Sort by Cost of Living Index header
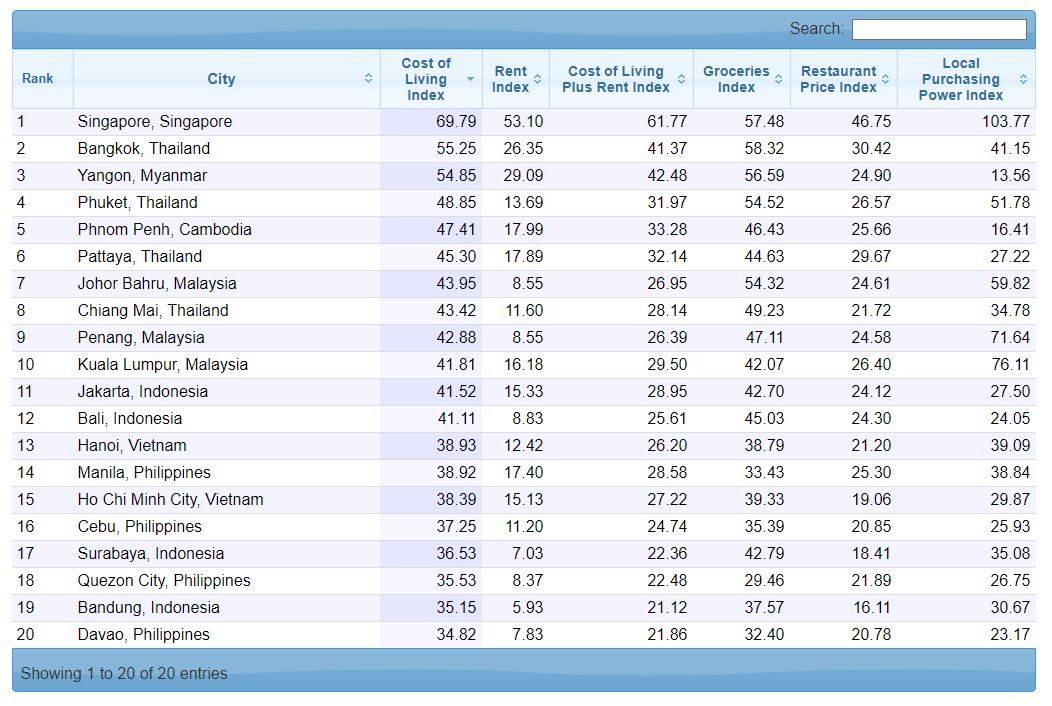This screenshot has width=1052, height=706. [x=431, y=79]
